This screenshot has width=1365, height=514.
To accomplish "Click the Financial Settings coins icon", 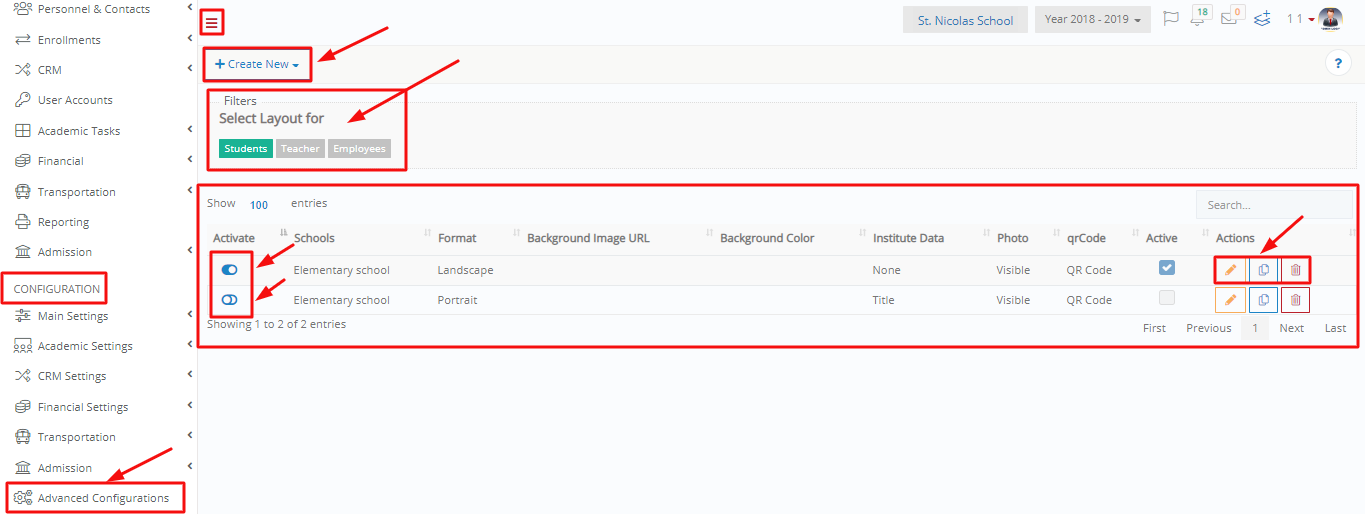I will (22, 407).
